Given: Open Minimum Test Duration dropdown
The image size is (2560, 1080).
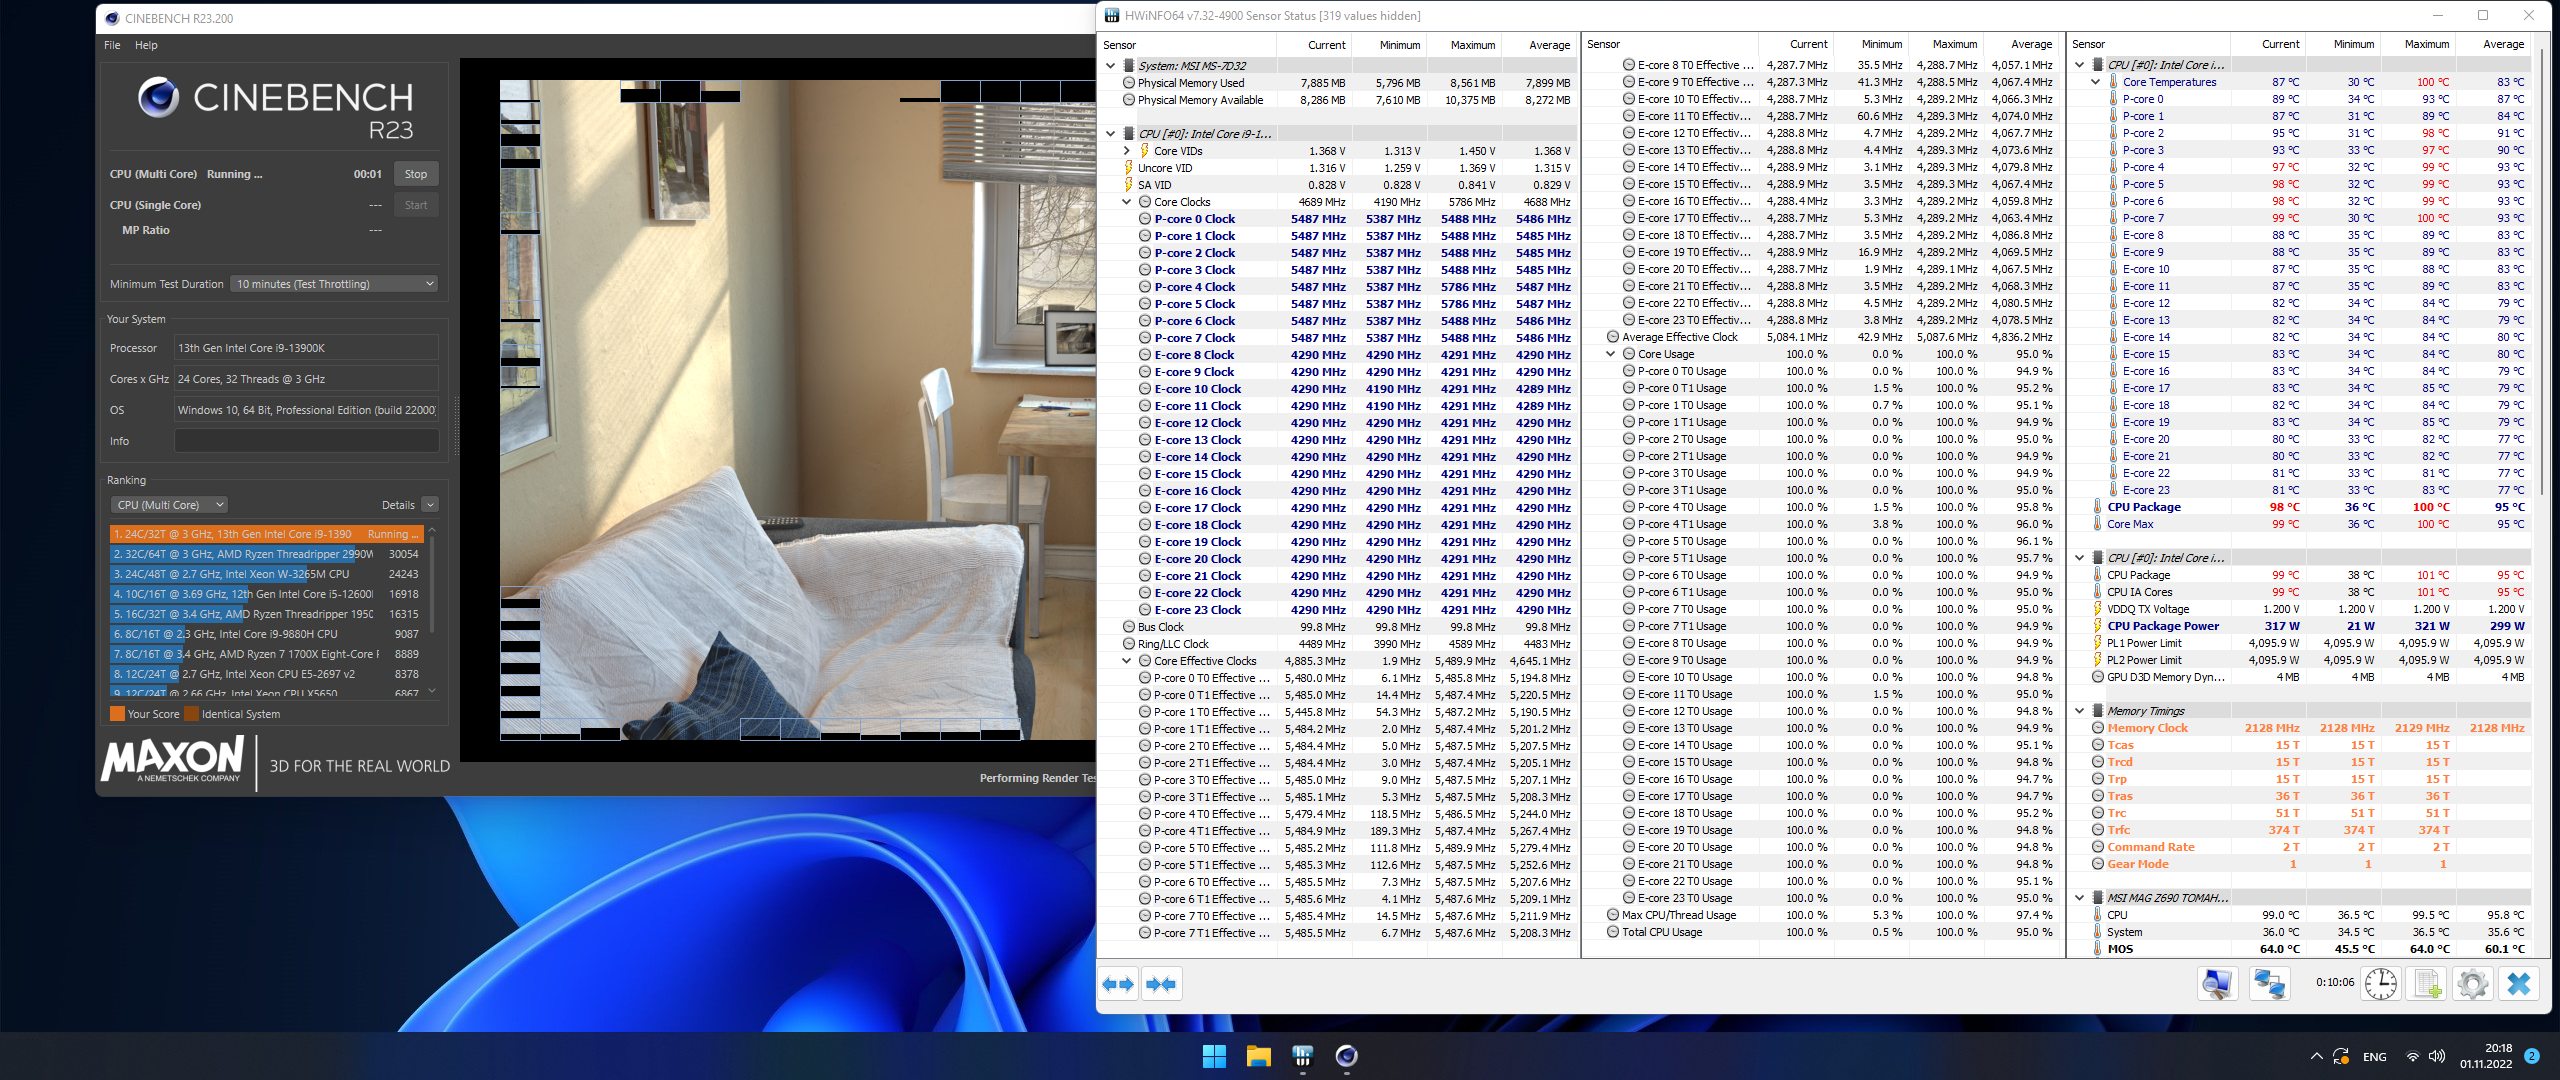Looking at the screenshot, I should (334, 284).
